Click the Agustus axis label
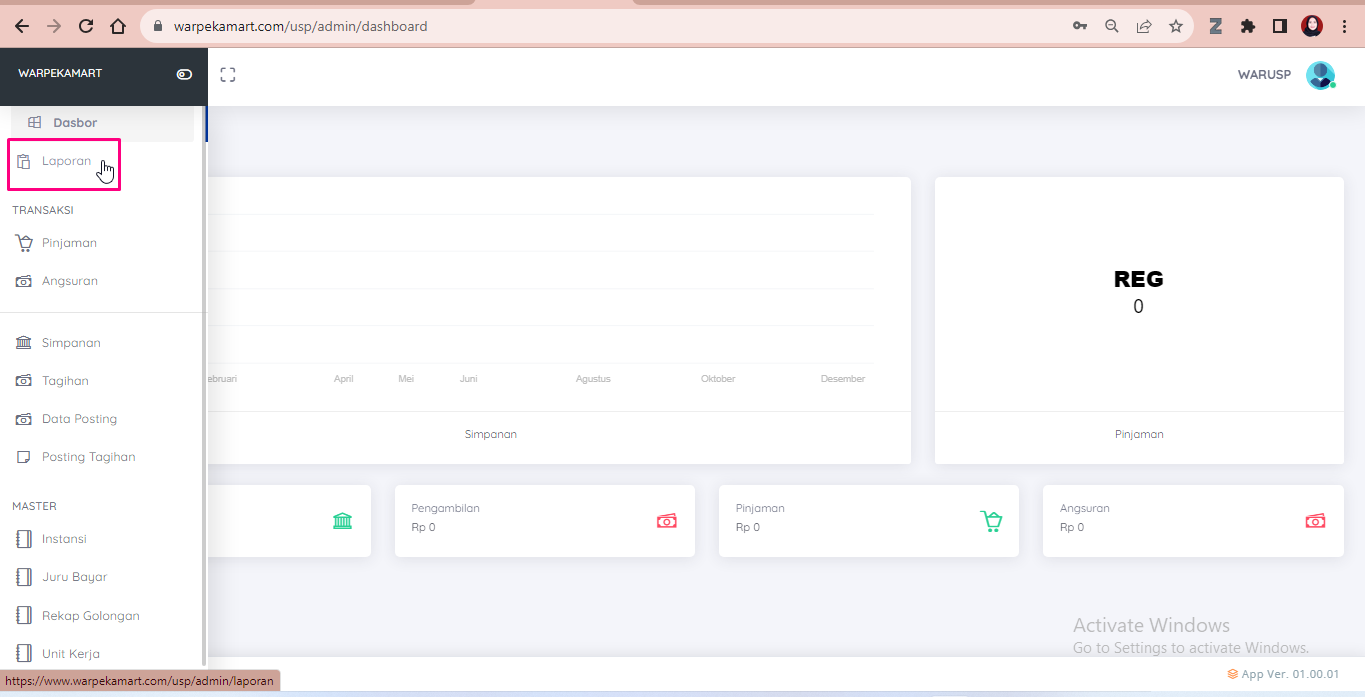This screenshot has height=697, width=1365. pyautogui.click(x=593, y=379)
